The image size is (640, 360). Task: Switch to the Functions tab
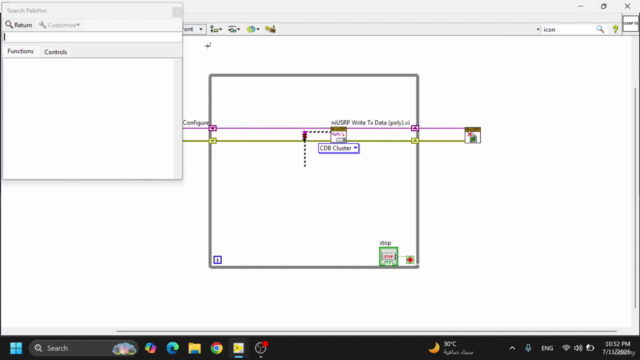click(x=20, y=51)
